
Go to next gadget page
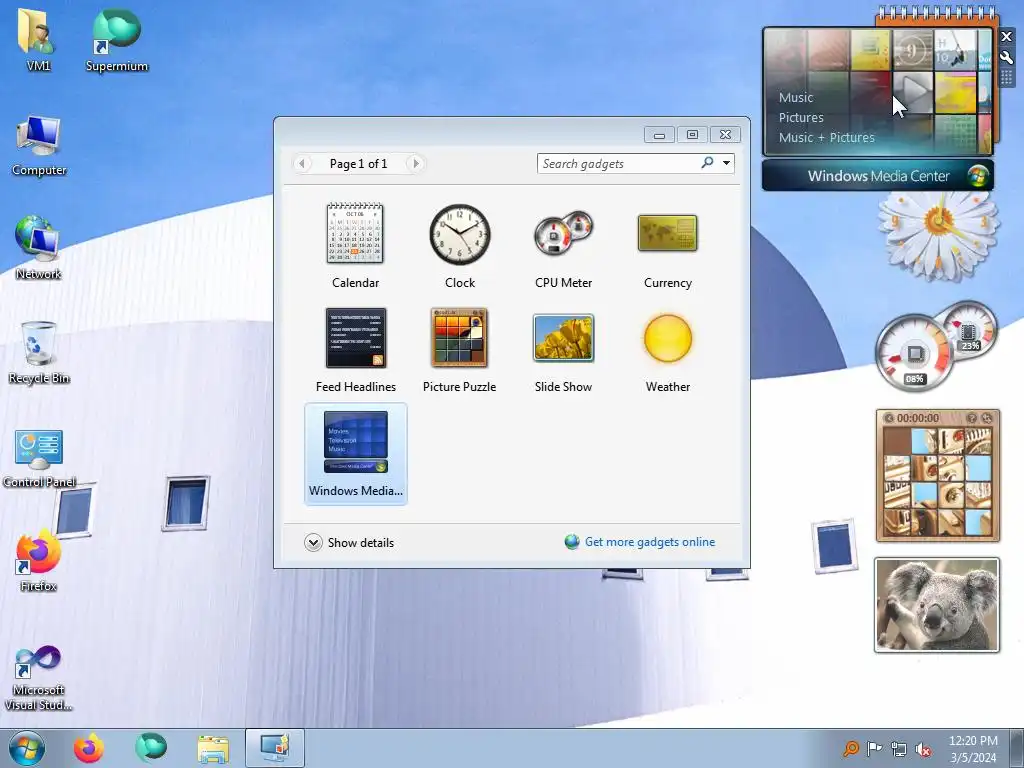415,163
